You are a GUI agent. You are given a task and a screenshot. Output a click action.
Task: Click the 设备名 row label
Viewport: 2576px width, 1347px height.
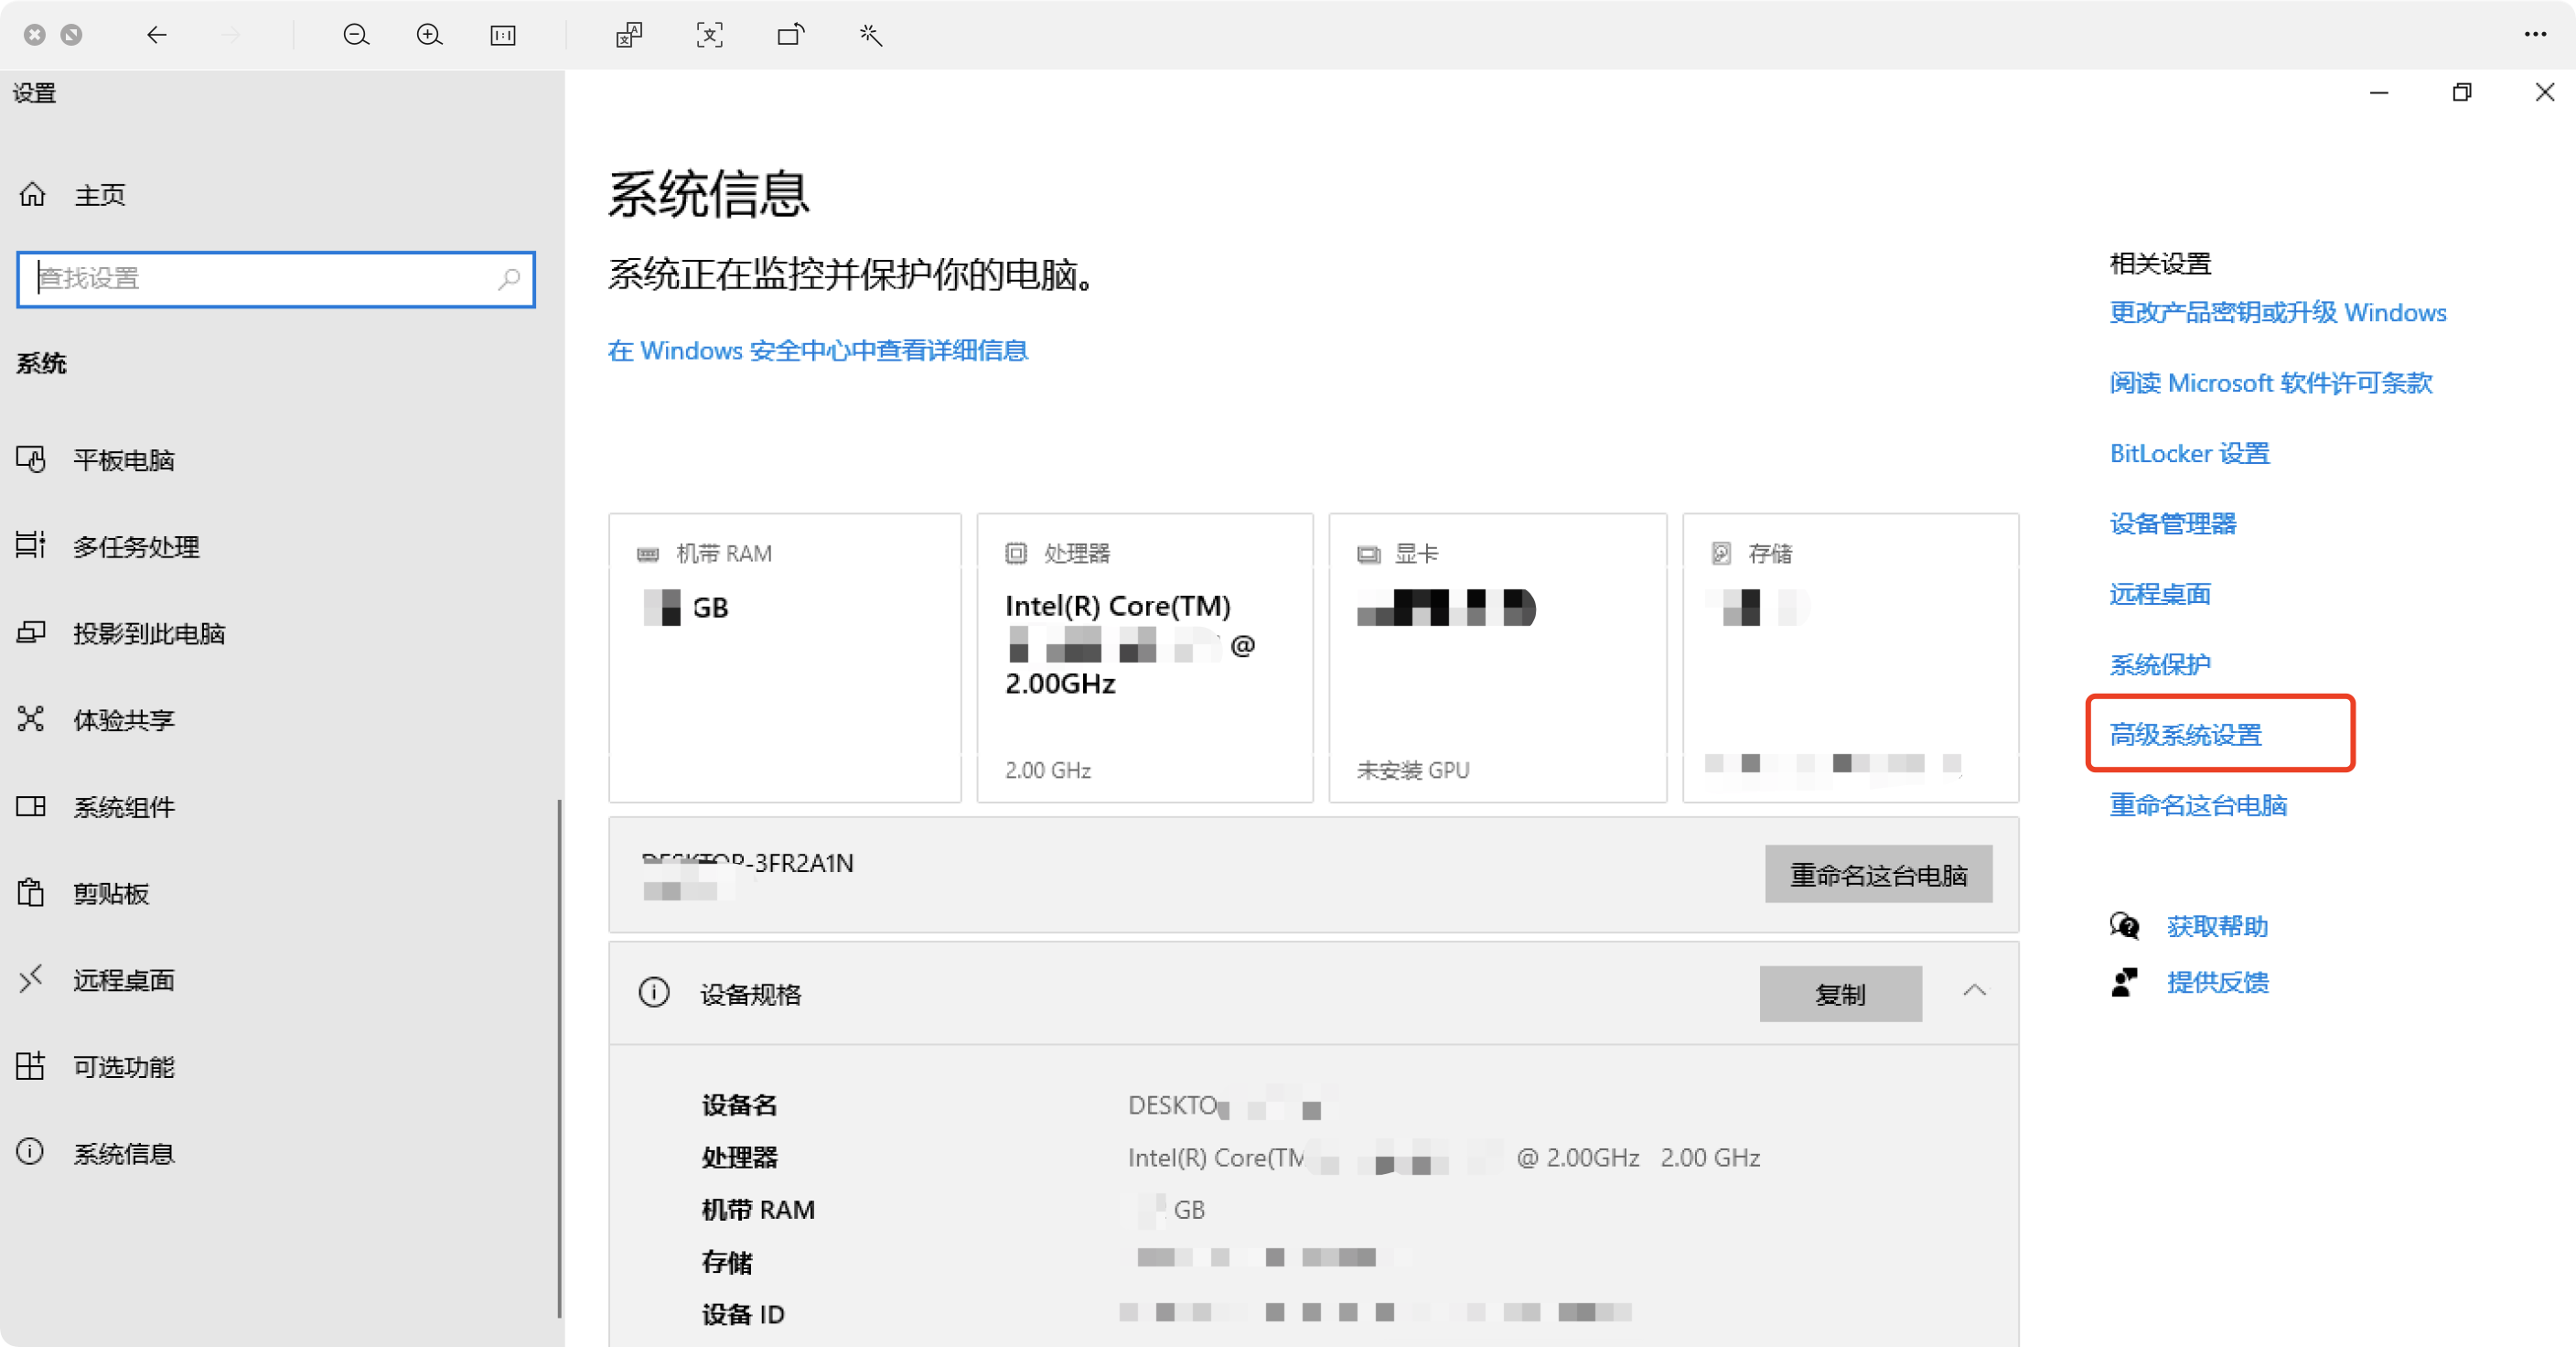coord(739,1105)
